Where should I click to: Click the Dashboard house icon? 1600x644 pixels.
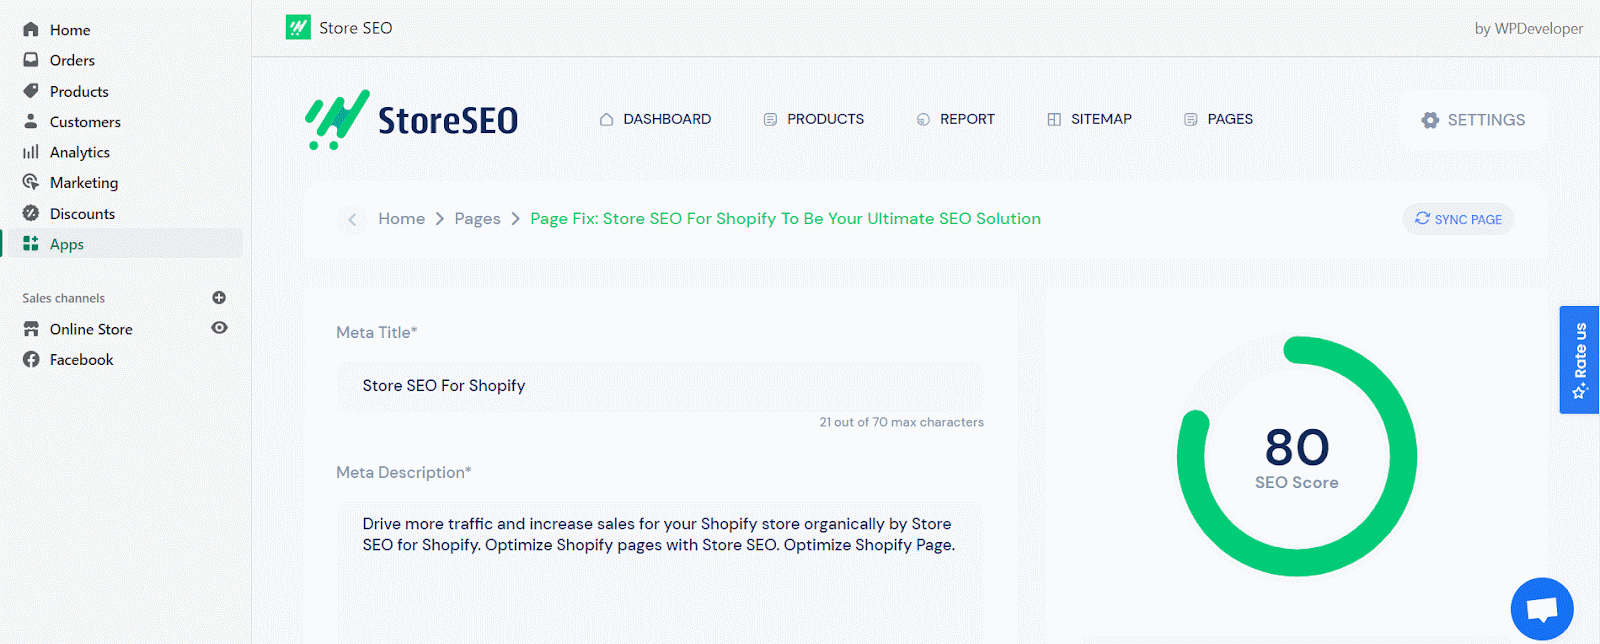606,119
